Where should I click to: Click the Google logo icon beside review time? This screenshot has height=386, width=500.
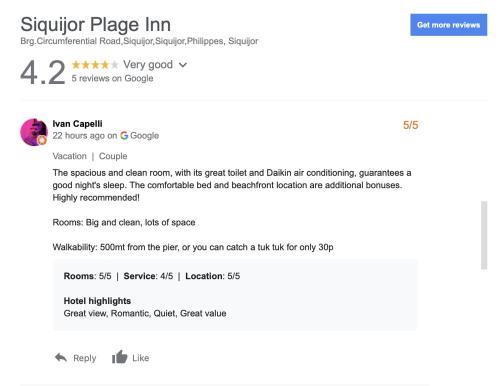(x=124, y=136)
